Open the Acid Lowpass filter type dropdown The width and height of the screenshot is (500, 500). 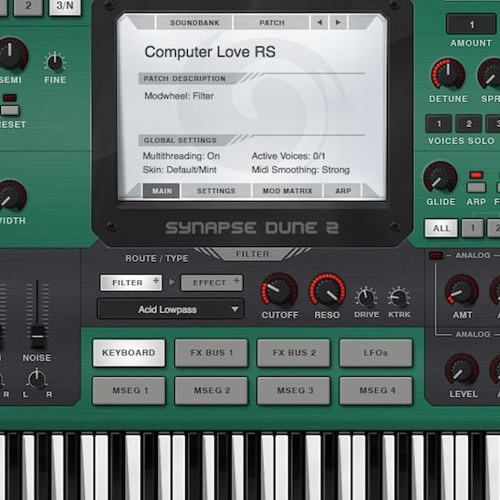pyautogui.click(x=171, y=309)
